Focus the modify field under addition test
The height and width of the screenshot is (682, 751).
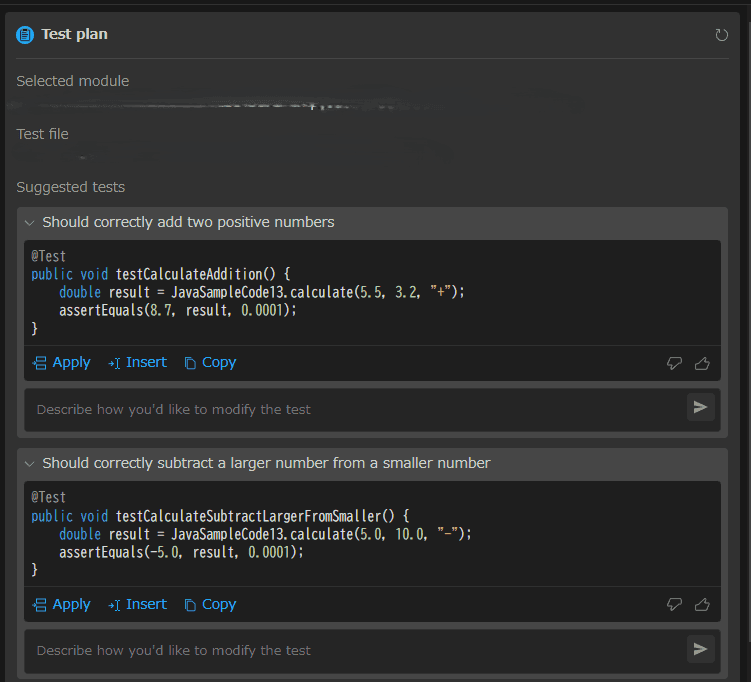[x=350, y=409]
